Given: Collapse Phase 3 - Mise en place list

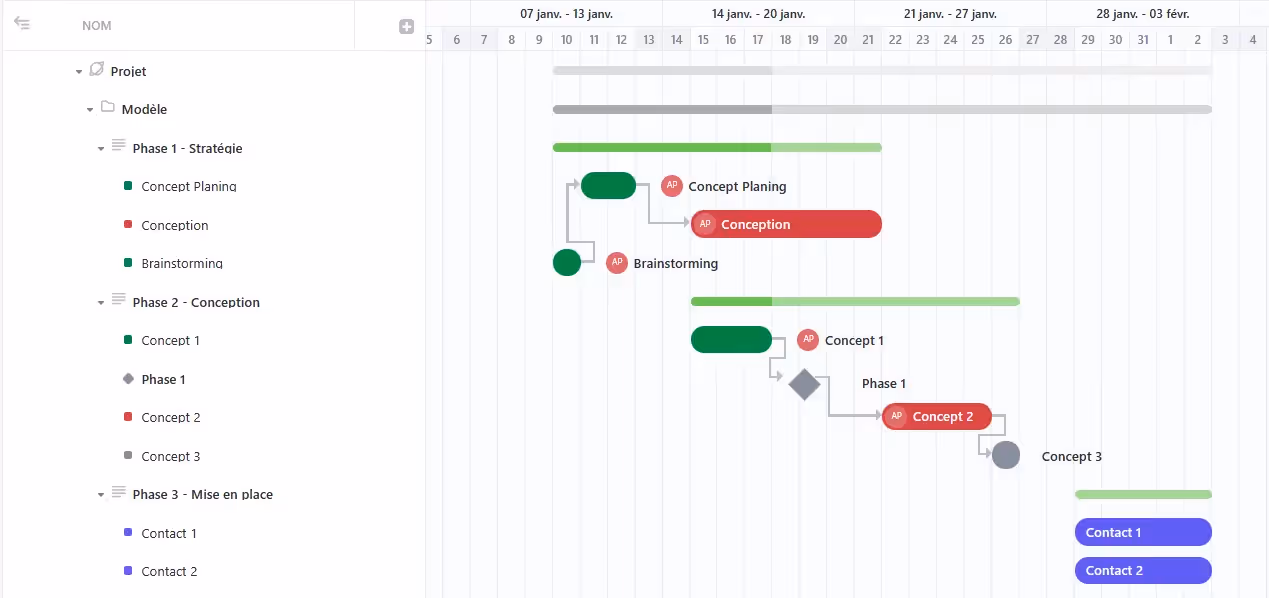Looking at the screenshot, I should pos(101,495).
